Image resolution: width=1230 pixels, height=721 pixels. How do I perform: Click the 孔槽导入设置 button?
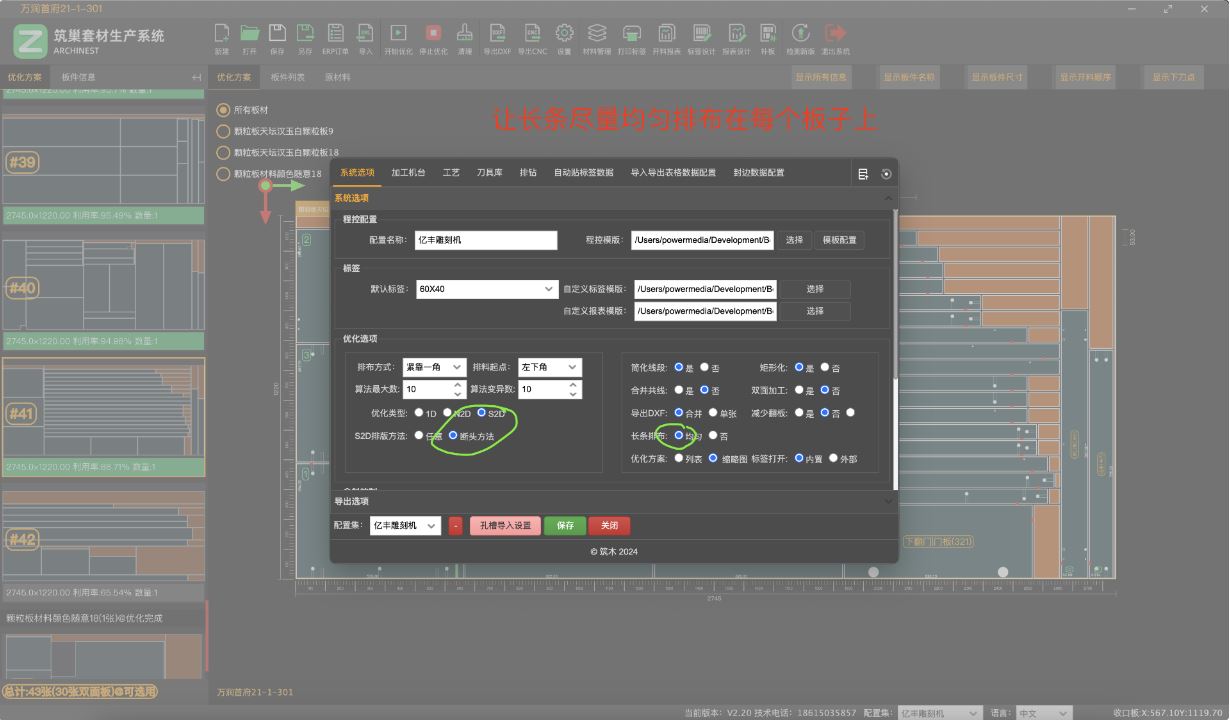(505, 526)
